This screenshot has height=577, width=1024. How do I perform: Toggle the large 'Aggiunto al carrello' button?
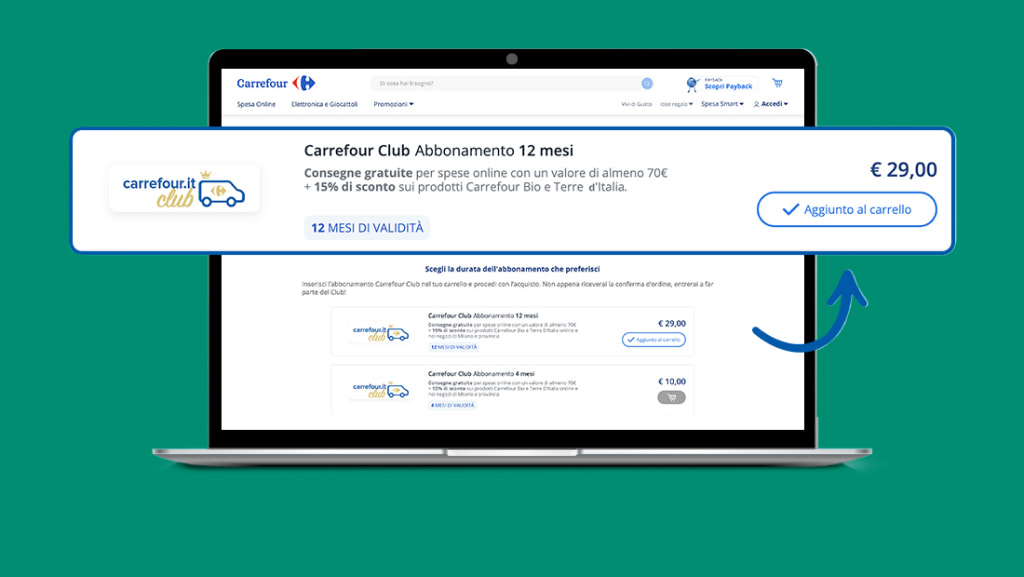tap(847, 209)
